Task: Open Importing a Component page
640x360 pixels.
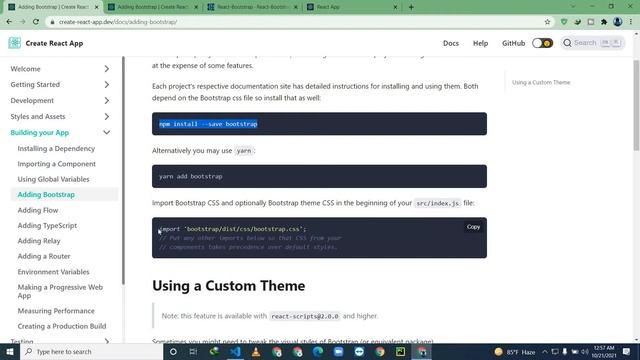Action: pos(57,164)
